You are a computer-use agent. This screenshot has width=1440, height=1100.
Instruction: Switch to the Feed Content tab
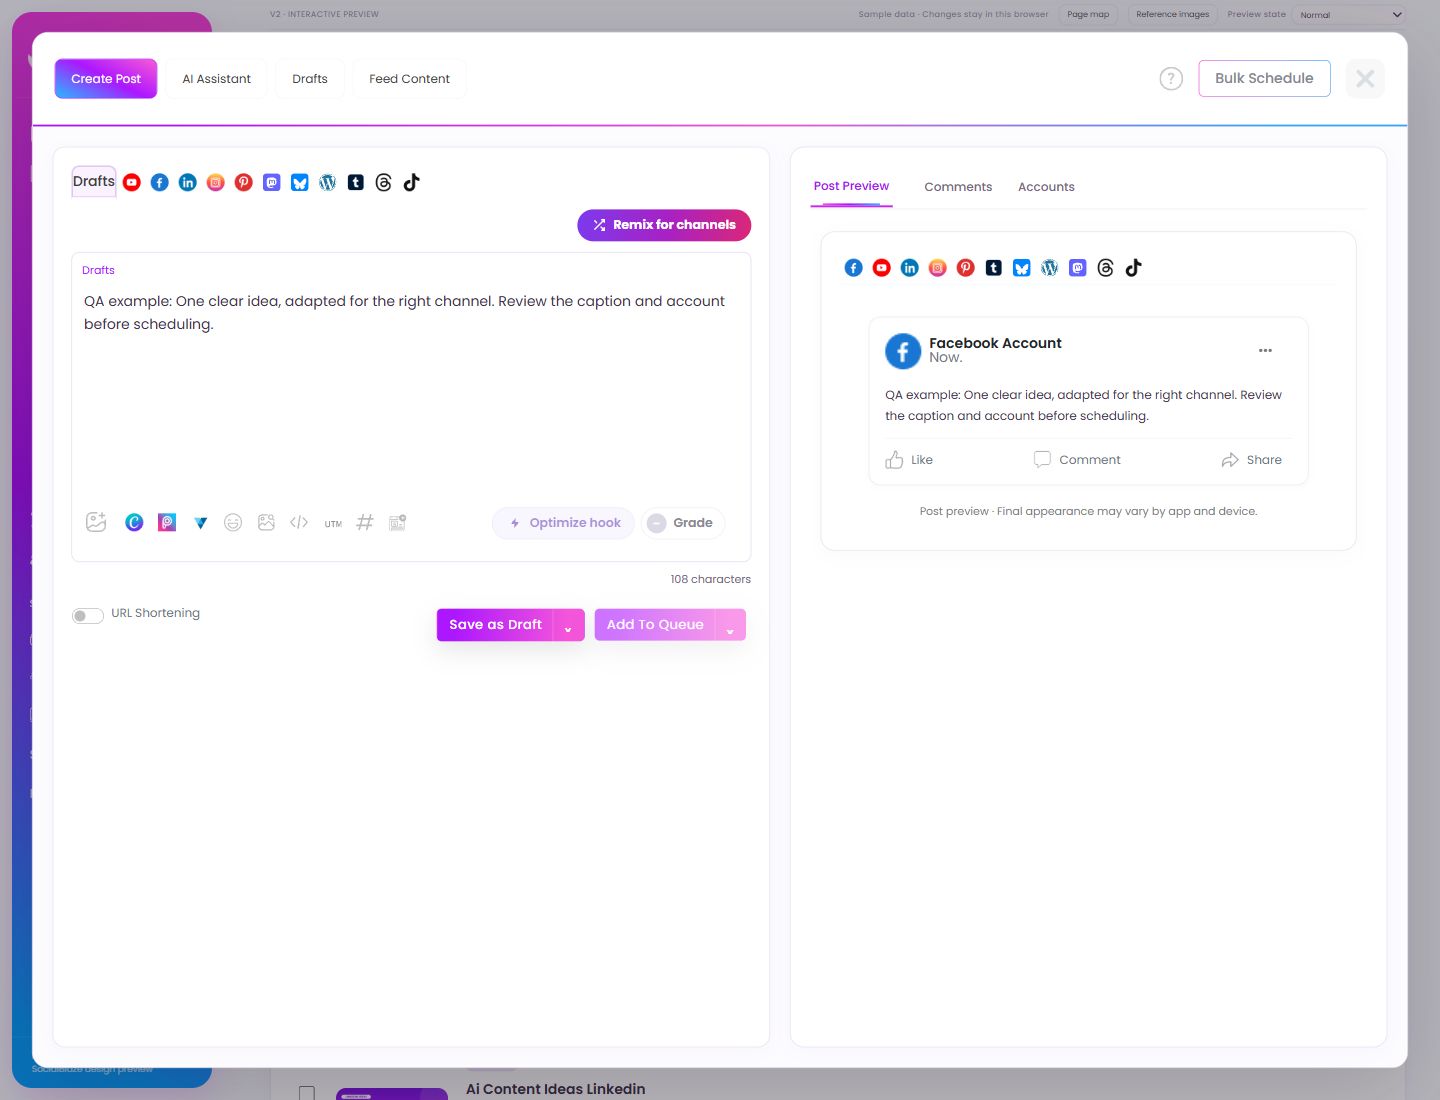point(409,79)
